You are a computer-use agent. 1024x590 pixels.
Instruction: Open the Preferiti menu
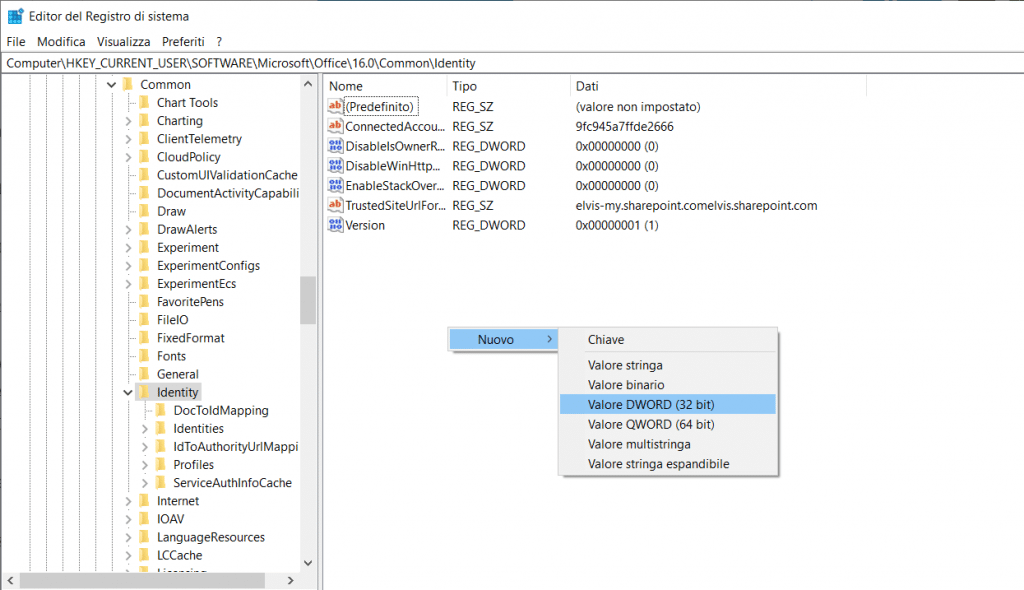[183, 42]
